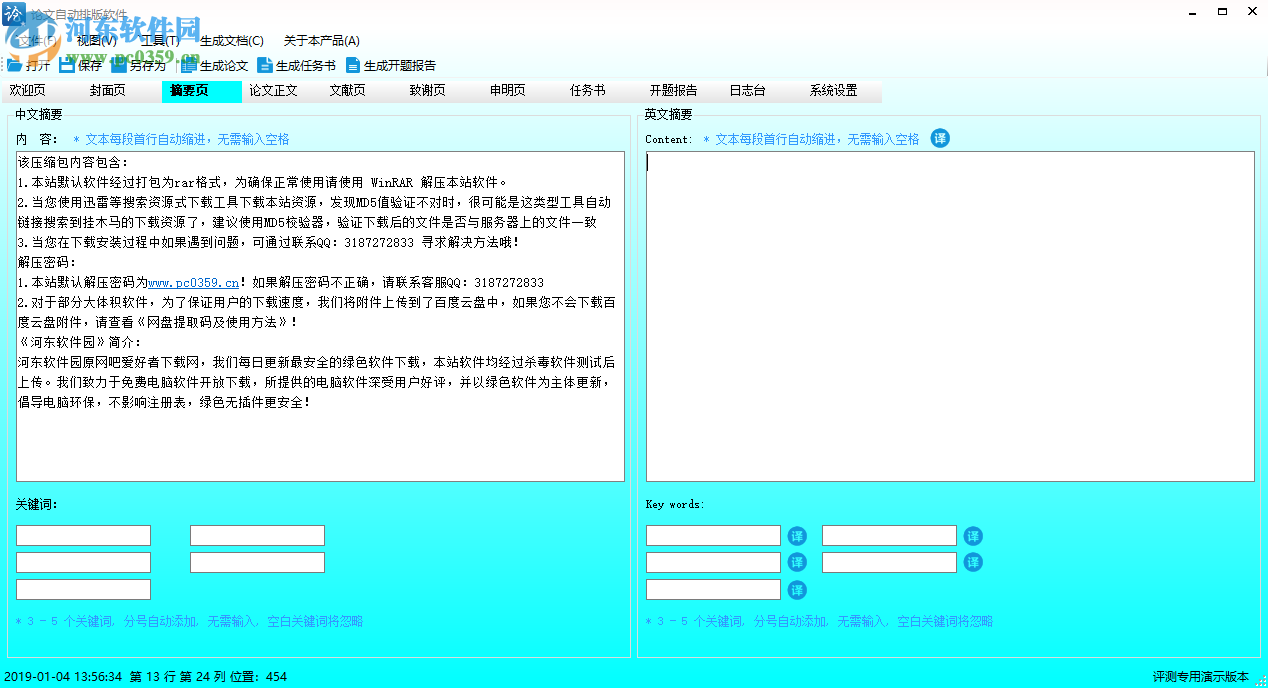Click the "评测专用演示版本" status text
Screen dimensions: 1268x688
[x=1201, y=677]
